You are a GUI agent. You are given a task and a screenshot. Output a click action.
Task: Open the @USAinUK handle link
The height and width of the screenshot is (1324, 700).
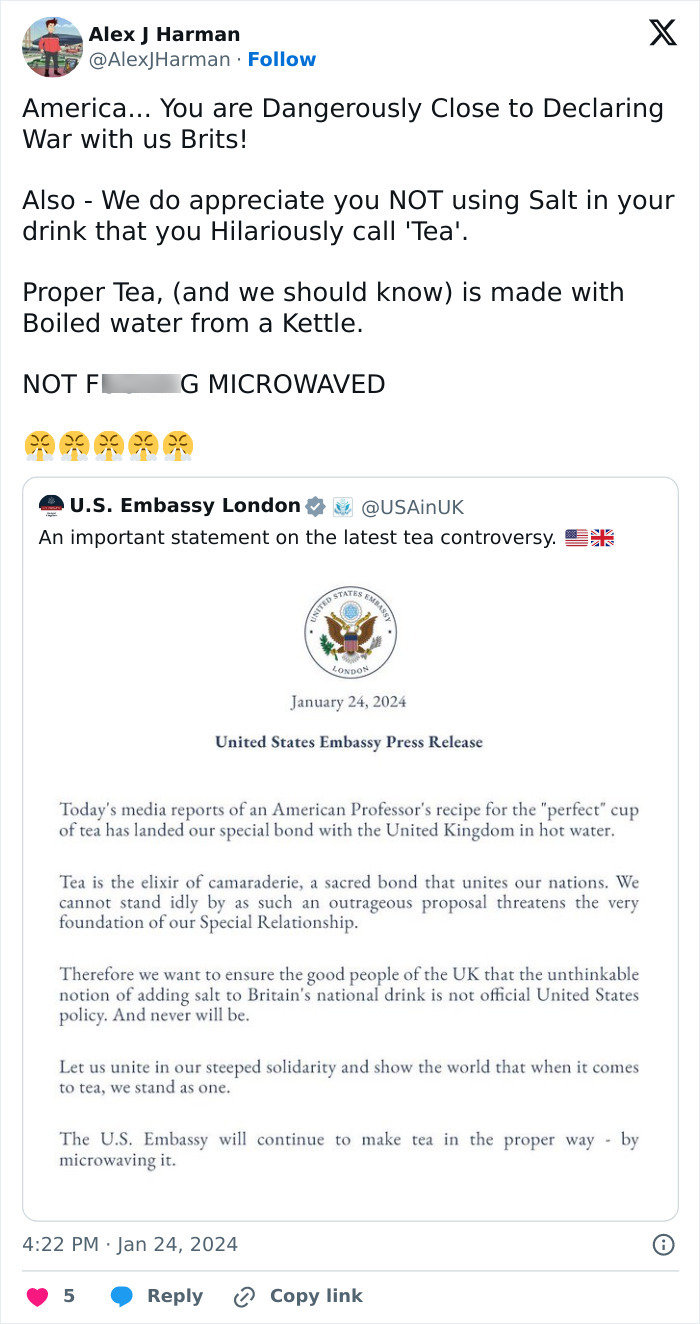pos(411,506)
